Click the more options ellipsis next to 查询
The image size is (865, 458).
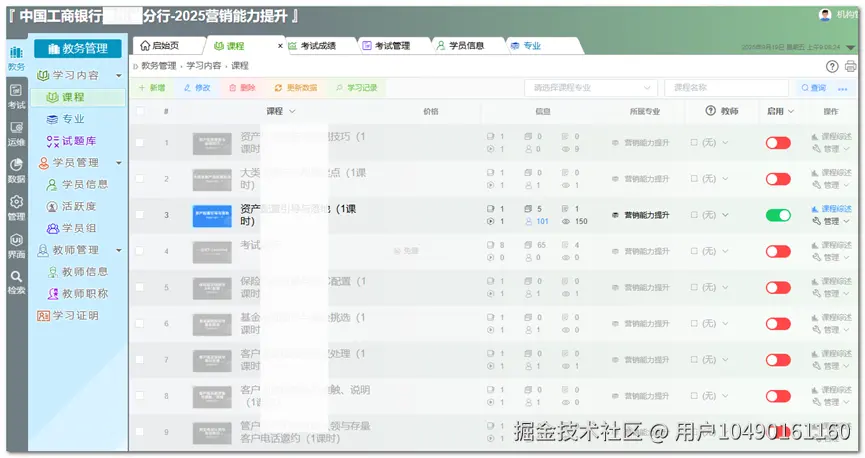point(842,88)
